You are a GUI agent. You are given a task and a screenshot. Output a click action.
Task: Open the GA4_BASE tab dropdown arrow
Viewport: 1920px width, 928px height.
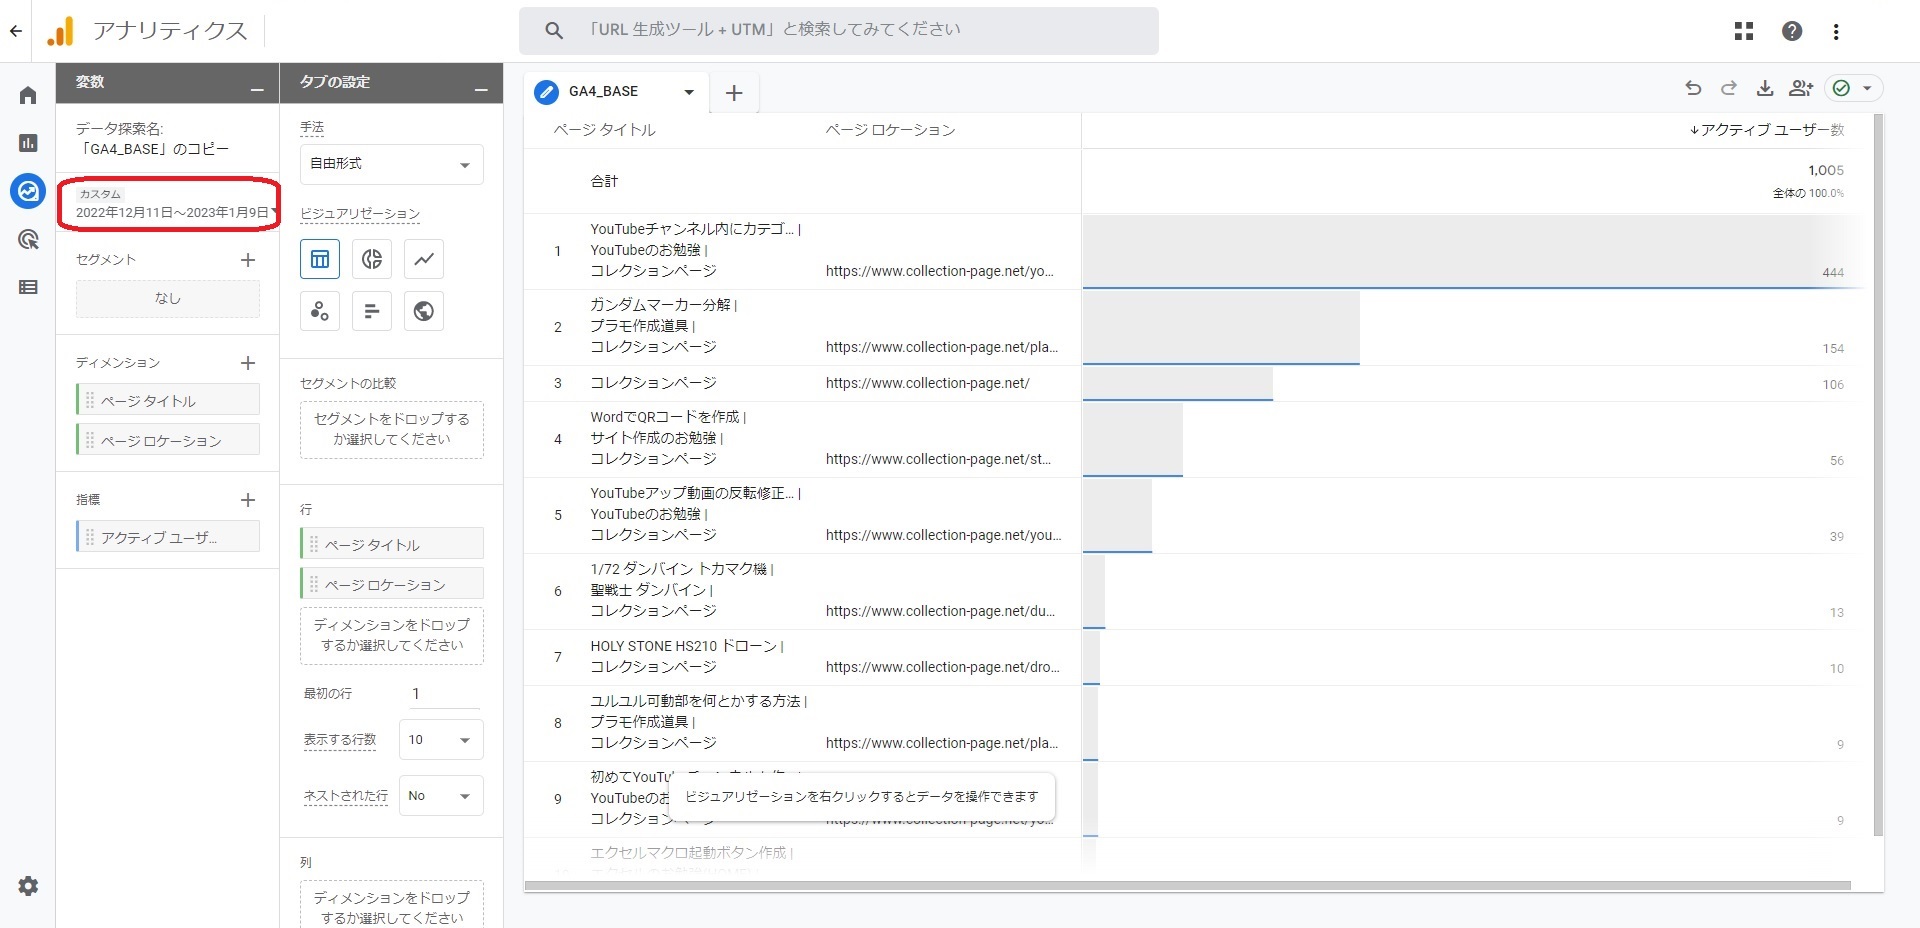coord(689,92)
